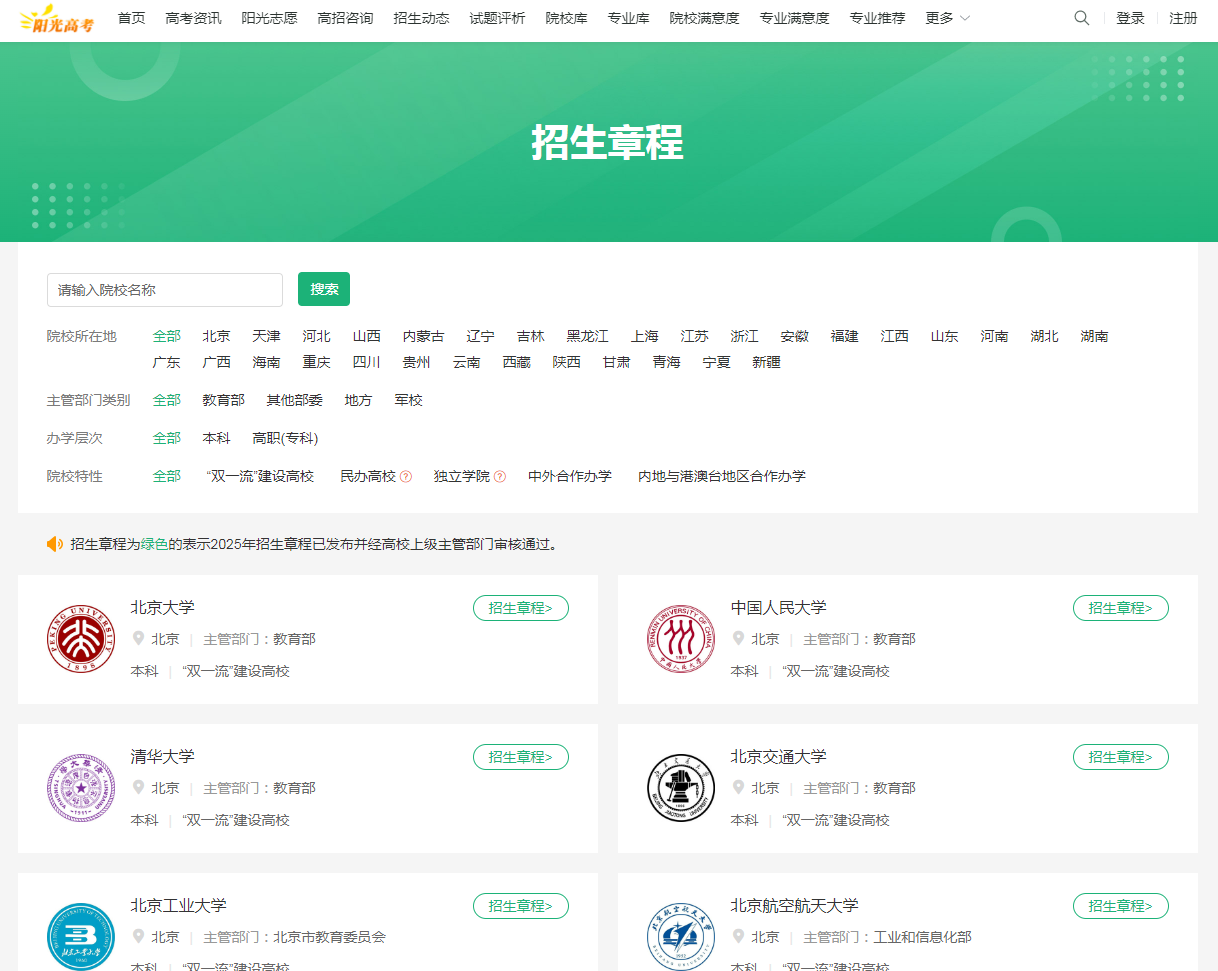Viewport: 1218px width, 971px height.
Task: Focus the 请输入院校名称 search field
Action: [165, 290]
